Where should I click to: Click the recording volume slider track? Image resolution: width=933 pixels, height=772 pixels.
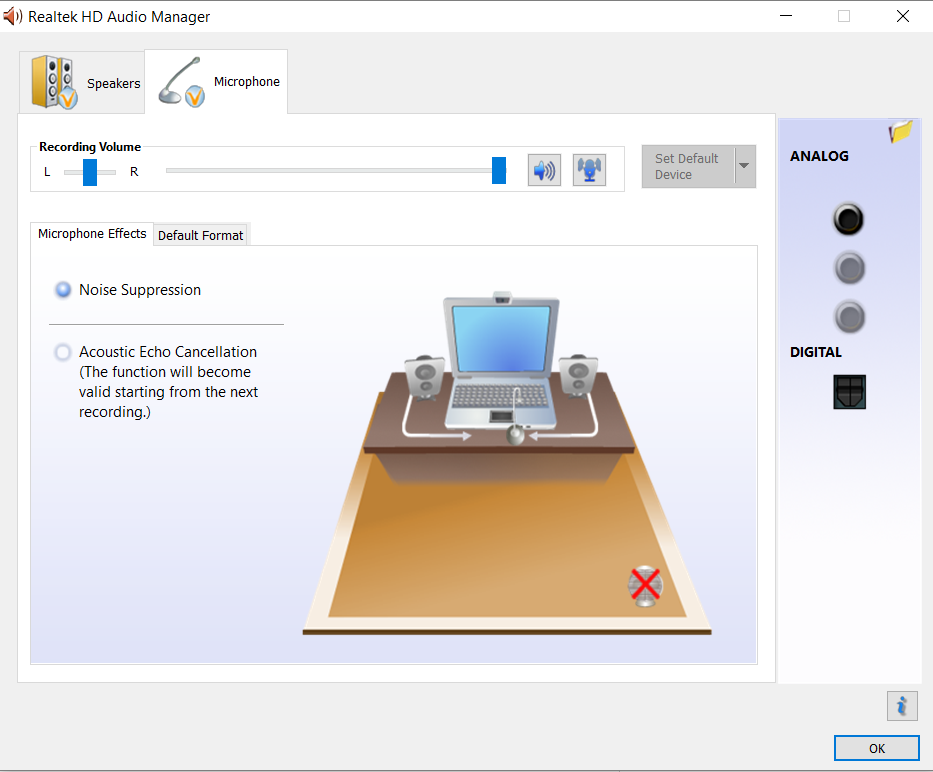pos(330,171)
